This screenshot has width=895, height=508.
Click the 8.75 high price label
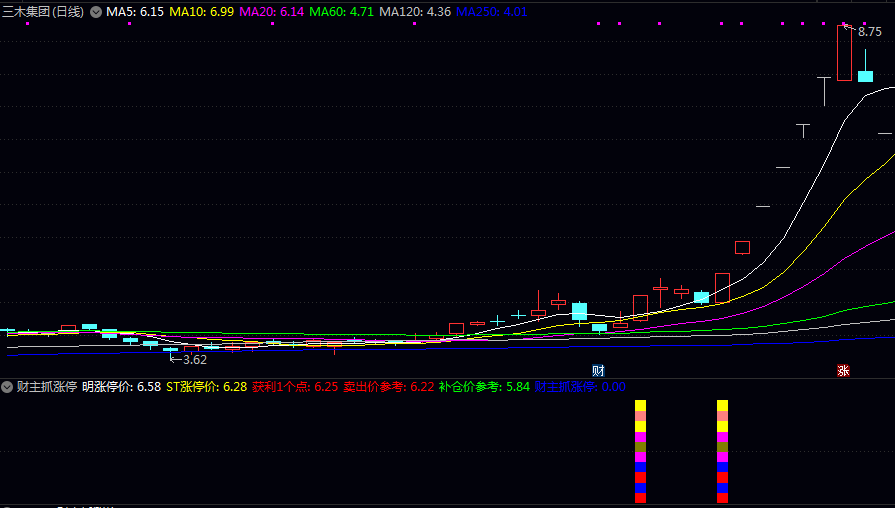(869, 32)
